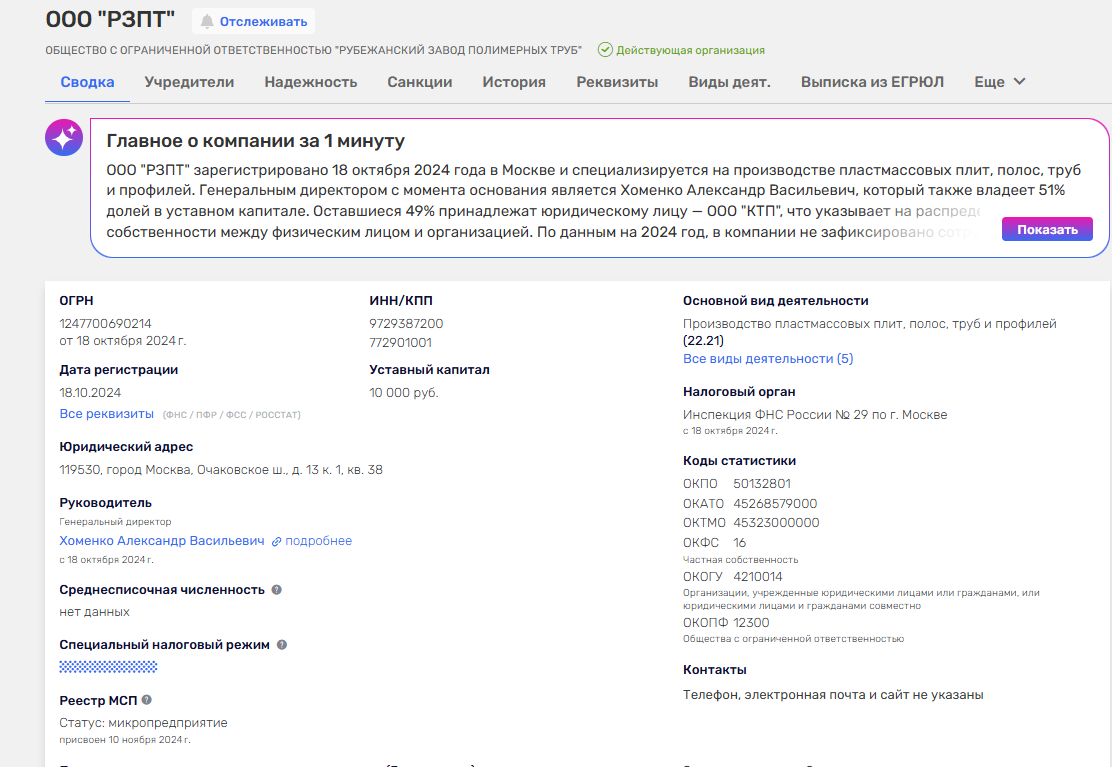Expand the Еще dropdown menu
This screenshot has width=1112, height=767.
[x=1000, y=82]
